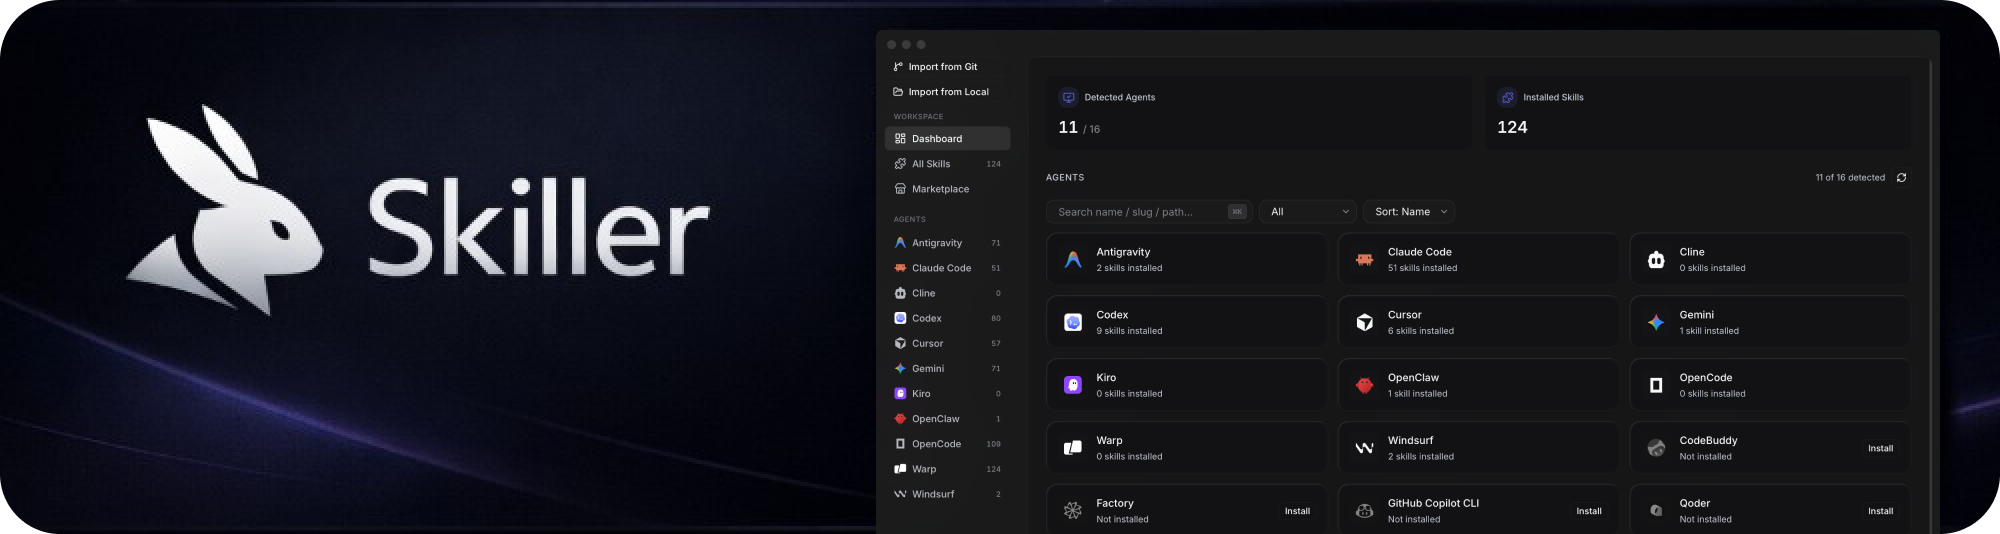Install the Qoder agent

1880,511
